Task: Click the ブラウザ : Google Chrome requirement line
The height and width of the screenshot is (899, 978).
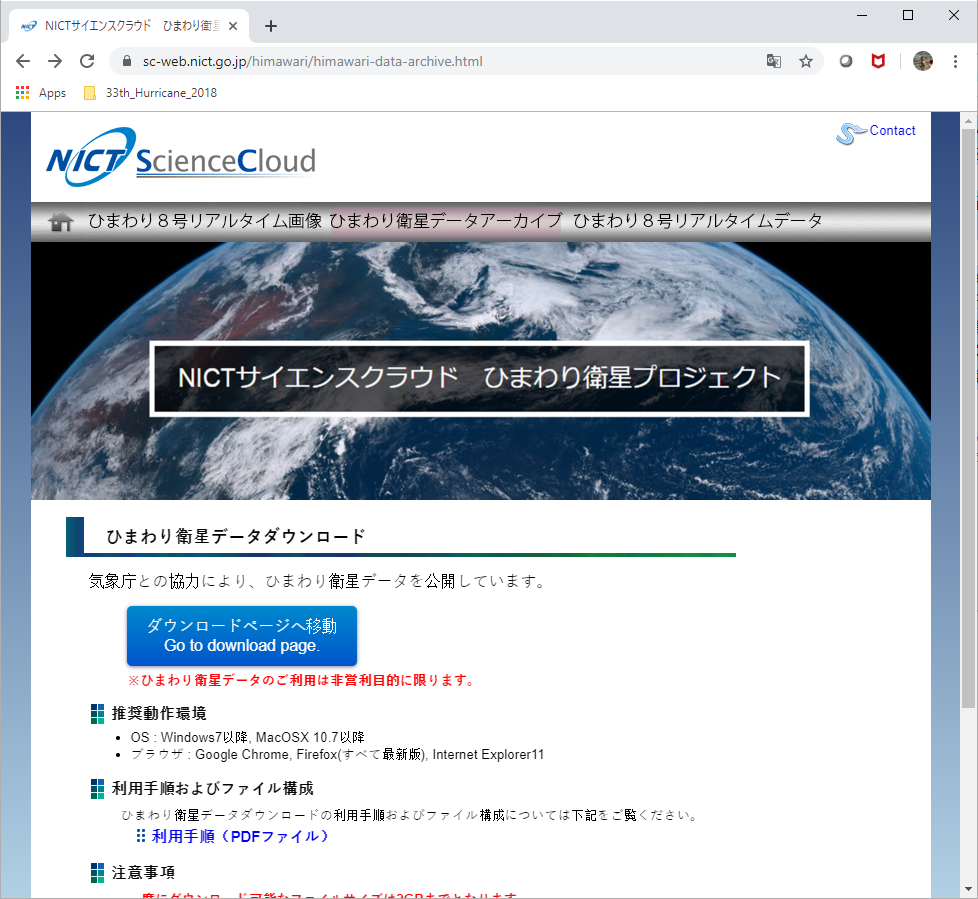Action: 337,754
